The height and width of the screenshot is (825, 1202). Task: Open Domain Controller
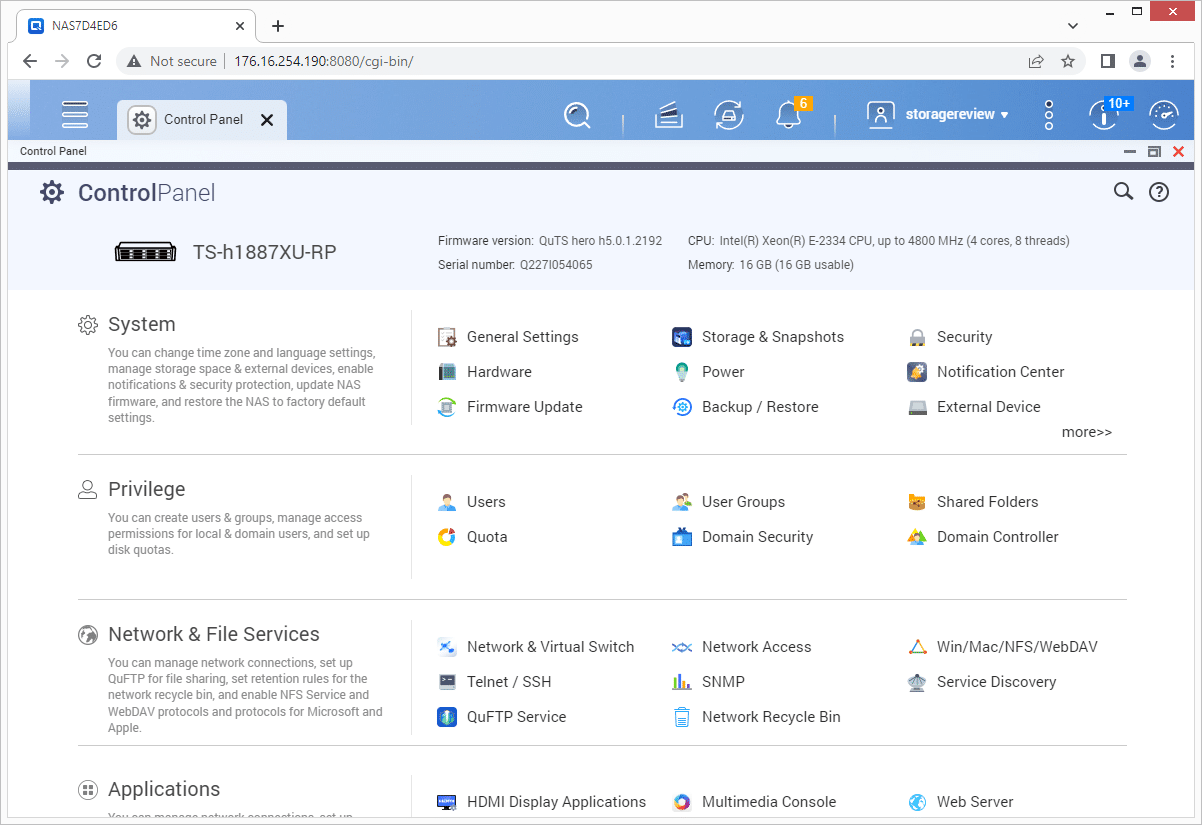coord(983,537)
